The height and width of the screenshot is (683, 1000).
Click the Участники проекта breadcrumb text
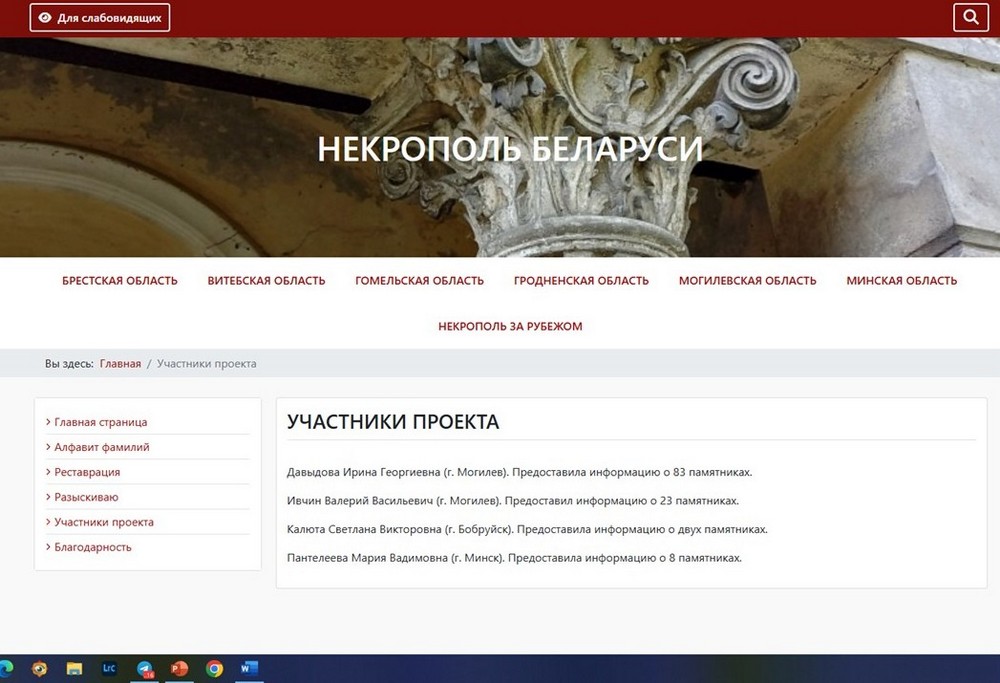[207, 364]
